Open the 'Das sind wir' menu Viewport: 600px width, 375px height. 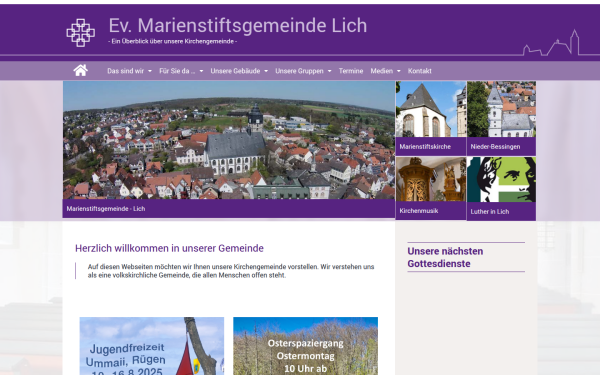tap(126, 71)
